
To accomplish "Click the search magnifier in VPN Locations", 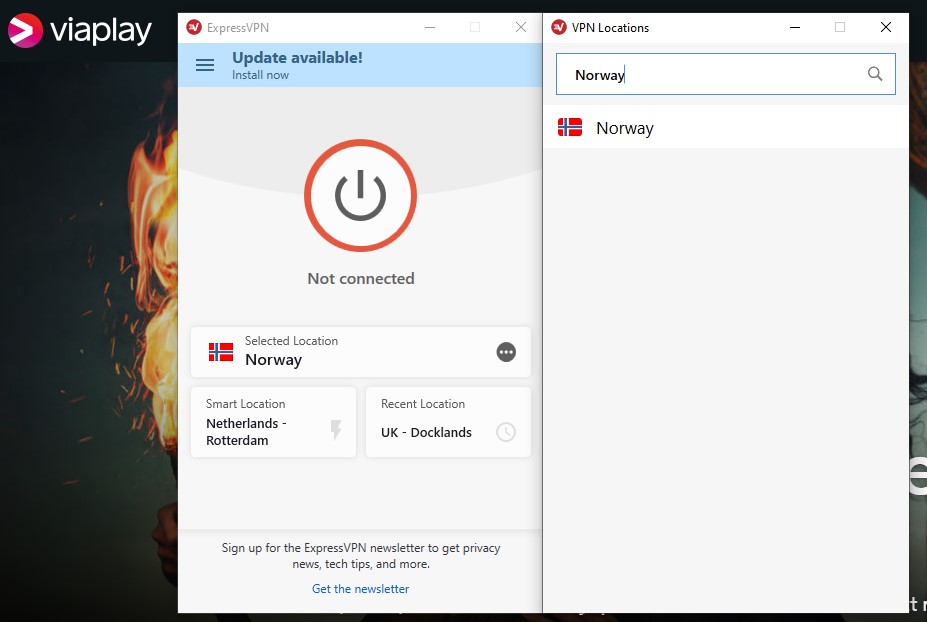I will coord(875,74).
